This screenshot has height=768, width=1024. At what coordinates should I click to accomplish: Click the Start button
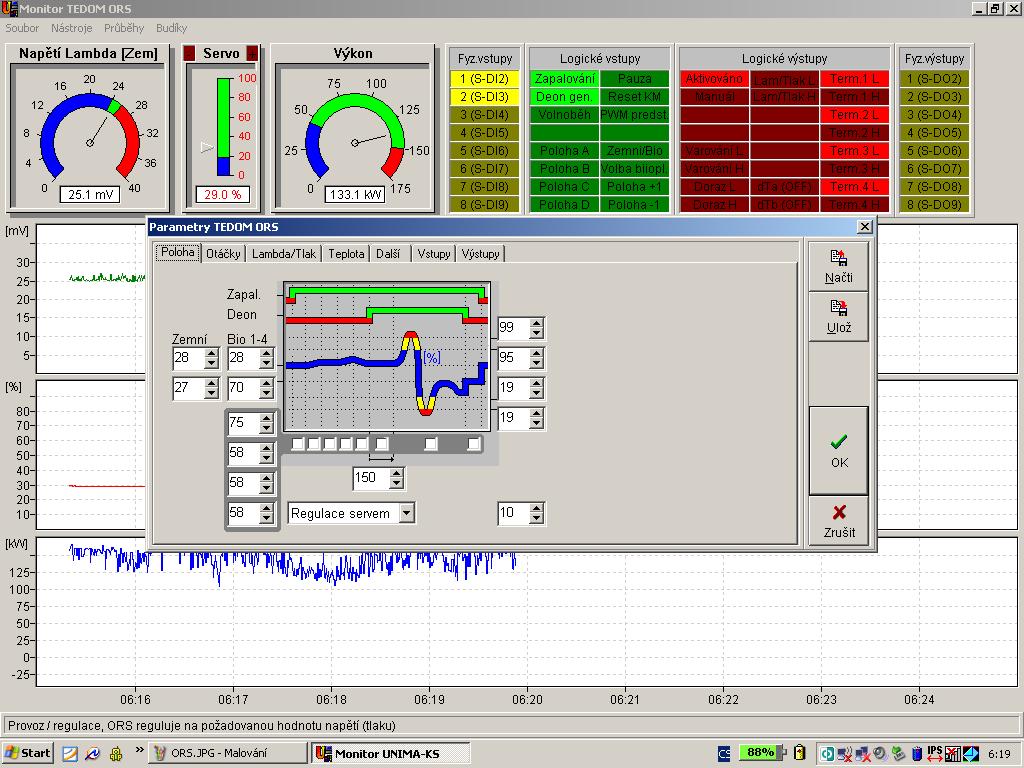click(x=28, y=753)
